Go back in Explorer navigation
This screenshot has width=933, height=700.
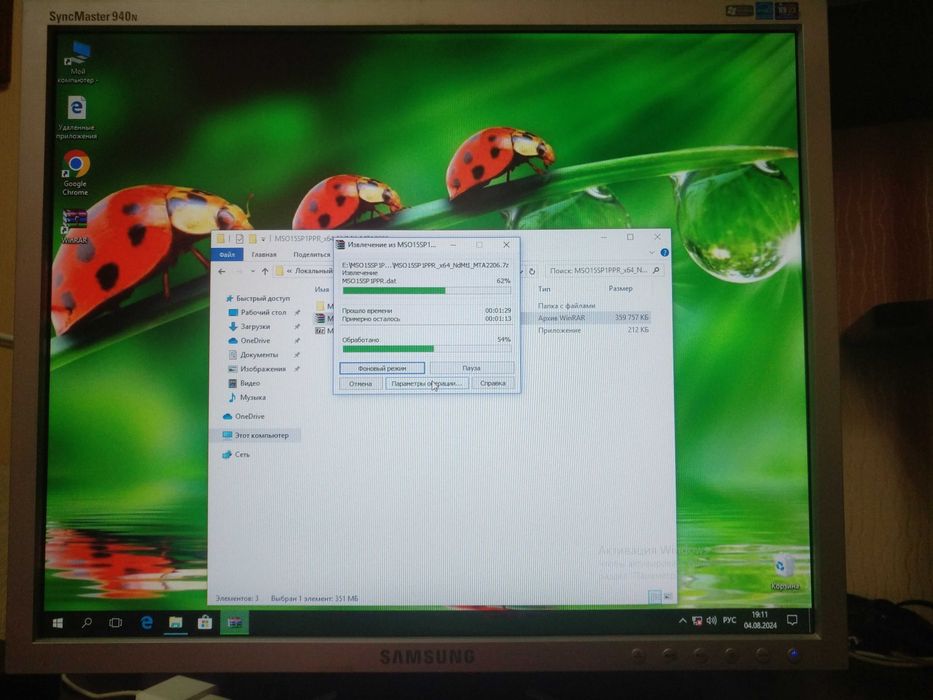click(x=222, y=271)
